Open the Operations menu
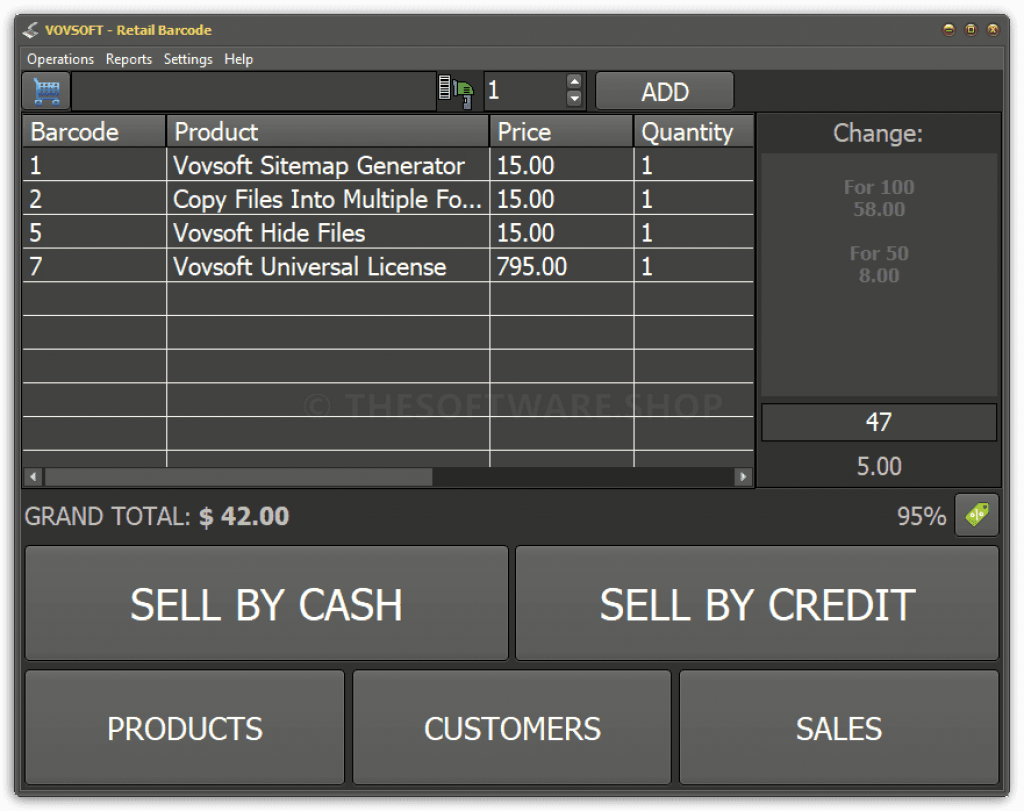This screenshot has height=811, width=1024. [60, 59]
